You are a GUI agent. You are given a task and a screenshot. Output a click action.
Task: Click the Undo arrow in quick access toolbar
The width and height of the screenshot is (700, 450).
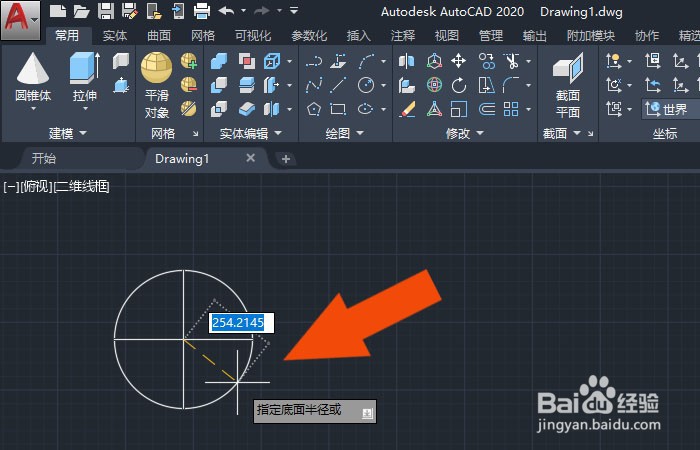(x=227, y=10)
